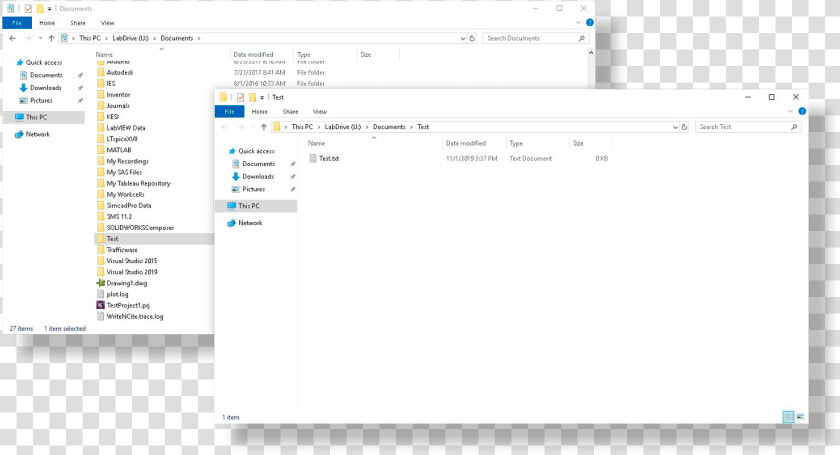
Task: Sort by Size column in Test window
Action: [x=578, y=144]
